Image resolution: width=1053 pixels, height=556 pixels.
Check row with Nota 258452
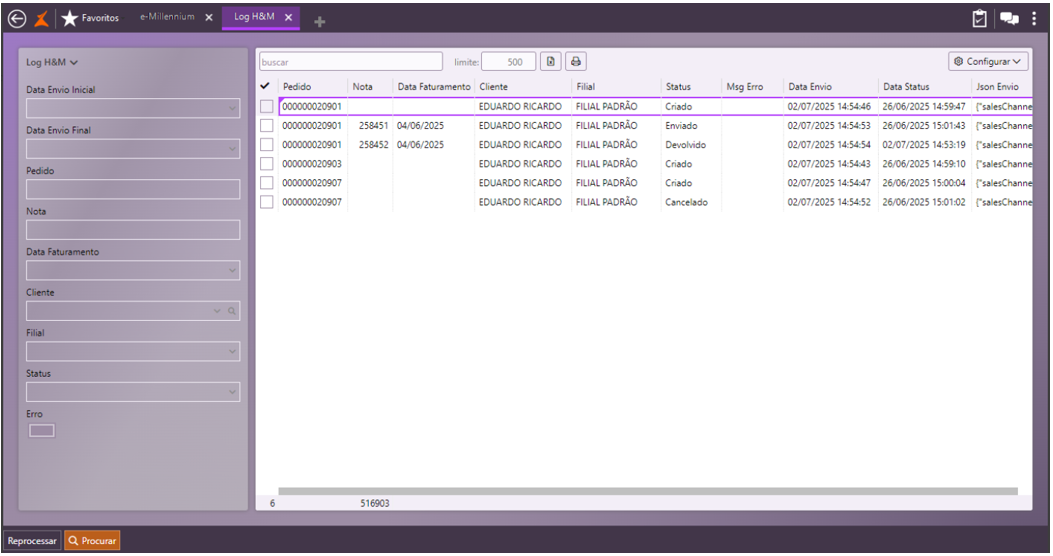pyautogui.click(x=267, y=144)
